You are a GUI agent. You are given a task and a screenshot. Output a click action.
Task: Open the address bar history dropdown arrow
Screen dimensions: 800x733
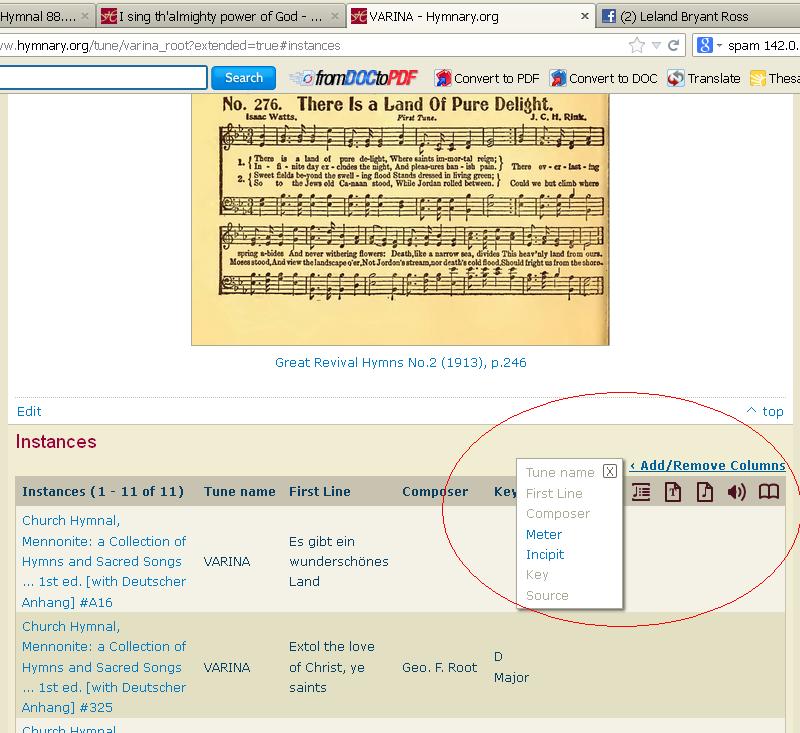tap(656, 45)
